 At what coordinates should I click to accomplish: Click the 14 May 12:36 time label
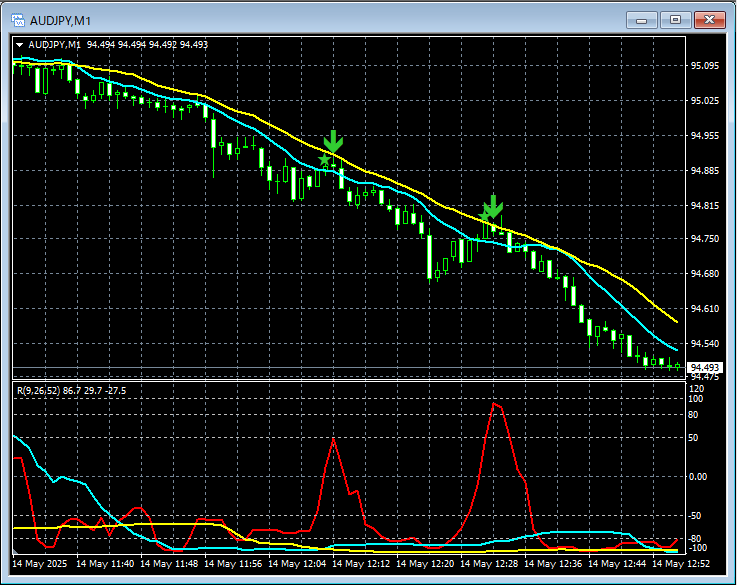click(553, 563)
